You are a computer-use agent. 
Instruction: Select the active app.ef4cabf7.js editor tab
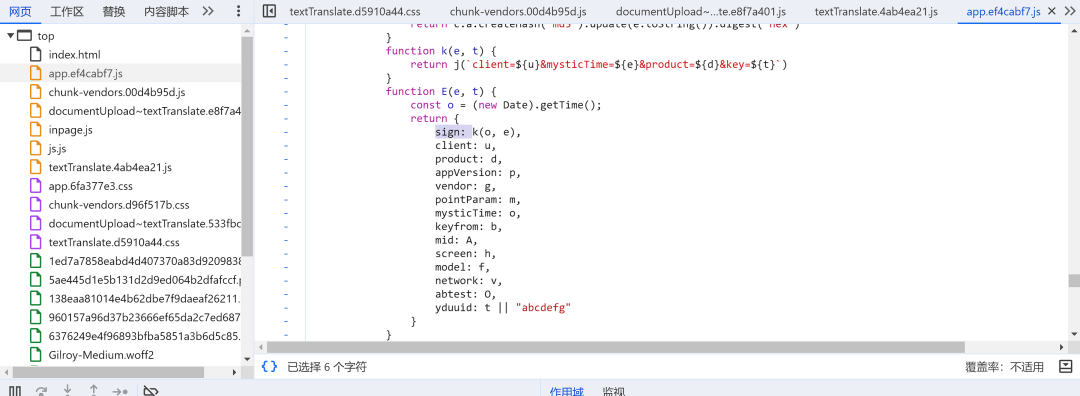coord(1003,11)
